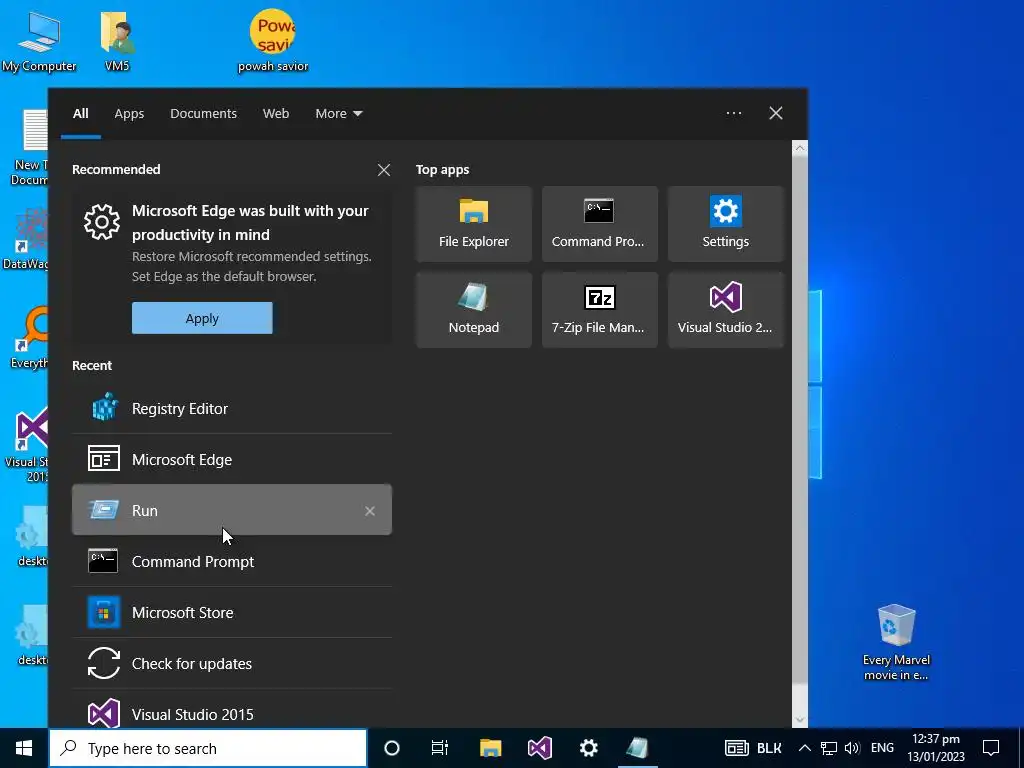Select Check for updates in Recent
1024x768 pixels.
click(x=232, y=664)
